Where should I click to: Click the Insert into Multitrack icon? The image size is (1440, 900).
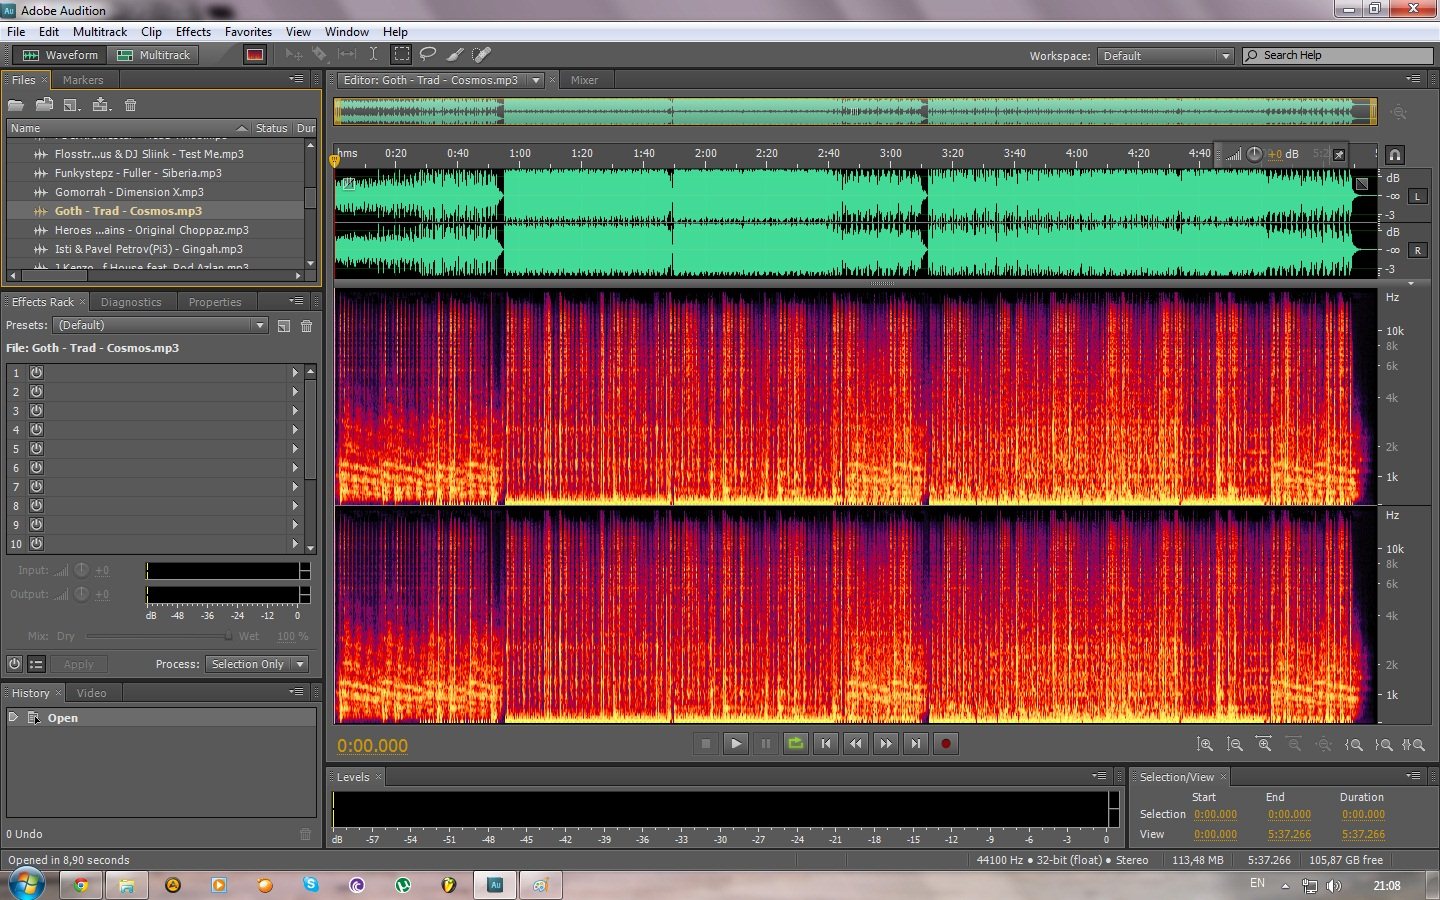click(101, 105)
